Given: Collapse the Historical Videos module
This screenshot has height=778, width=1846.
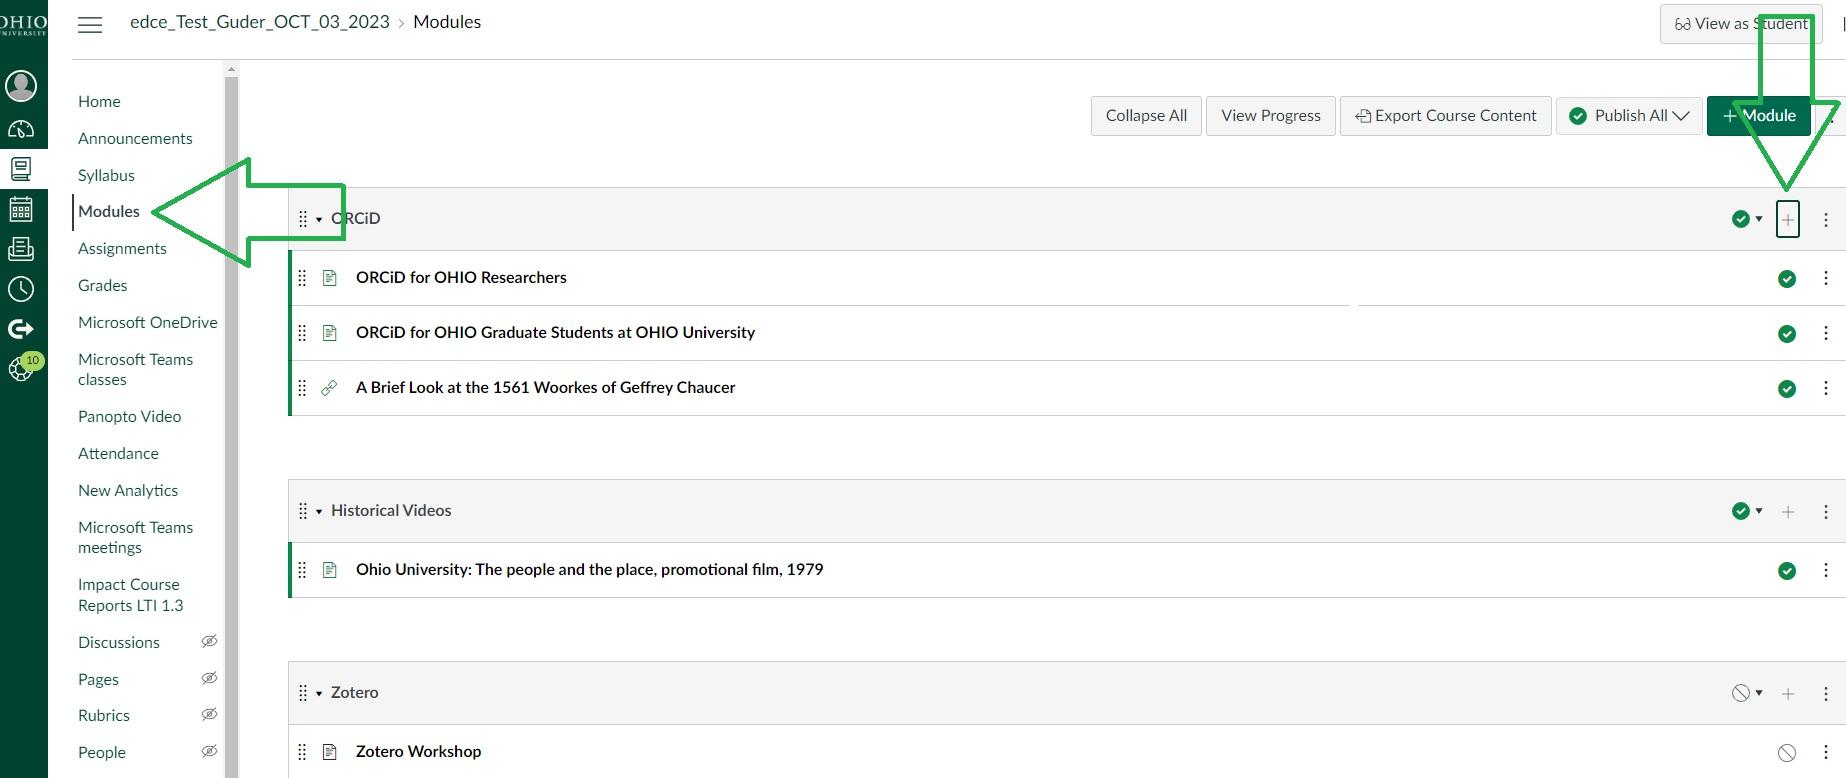Looking at the screenshot, I should [x=319, y=511].
